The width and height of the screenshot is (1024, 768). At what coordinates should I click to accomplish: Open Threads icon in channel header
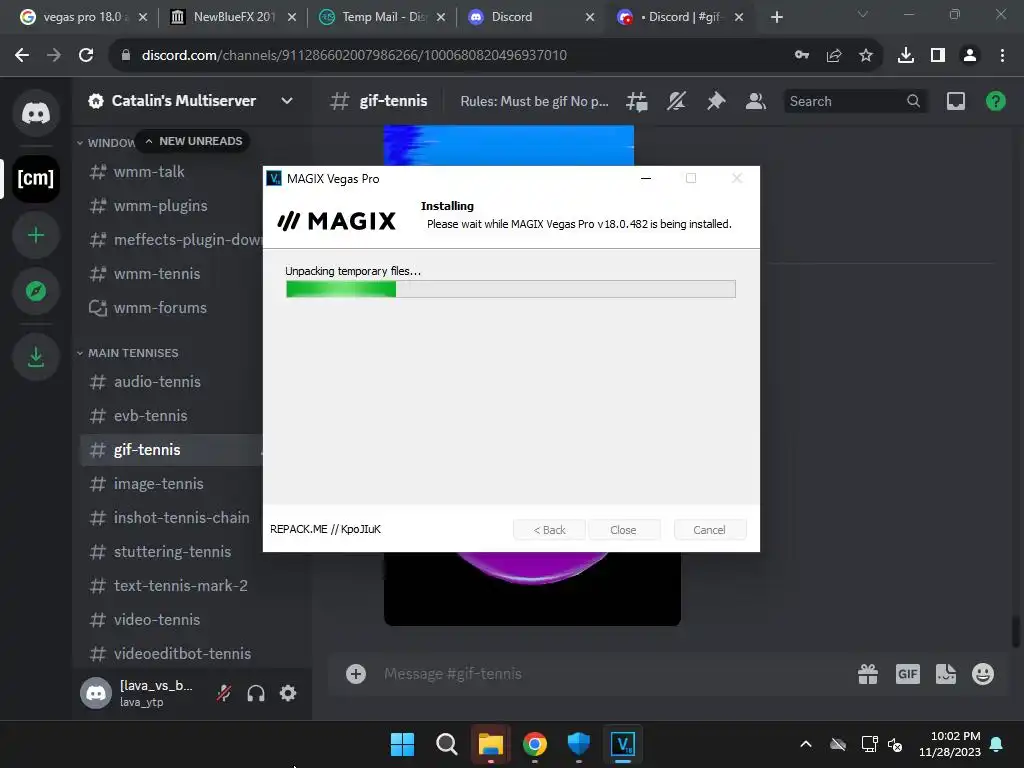[x=637, y=101]
